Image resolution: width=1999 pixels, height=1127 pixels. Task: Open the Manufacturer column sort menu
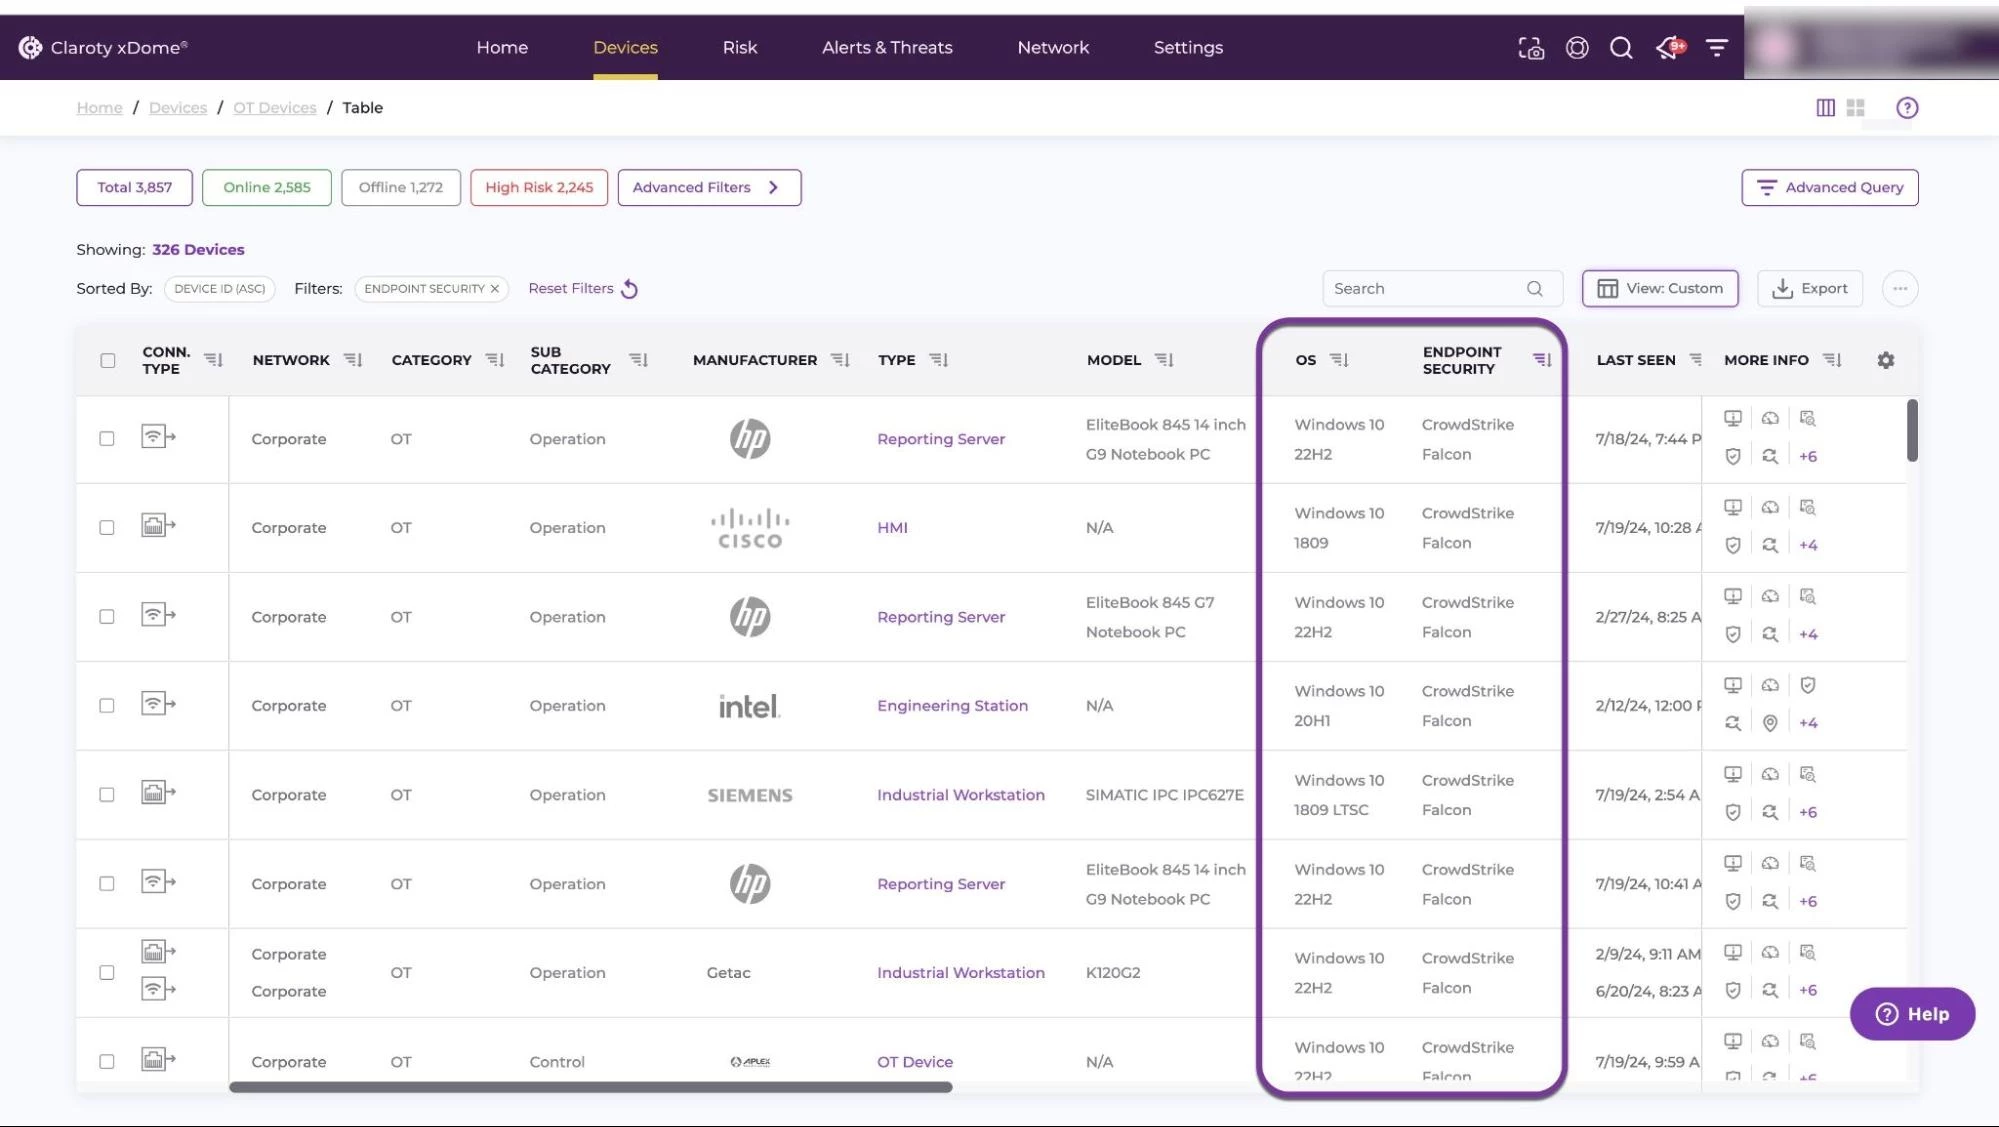point(840,360)
